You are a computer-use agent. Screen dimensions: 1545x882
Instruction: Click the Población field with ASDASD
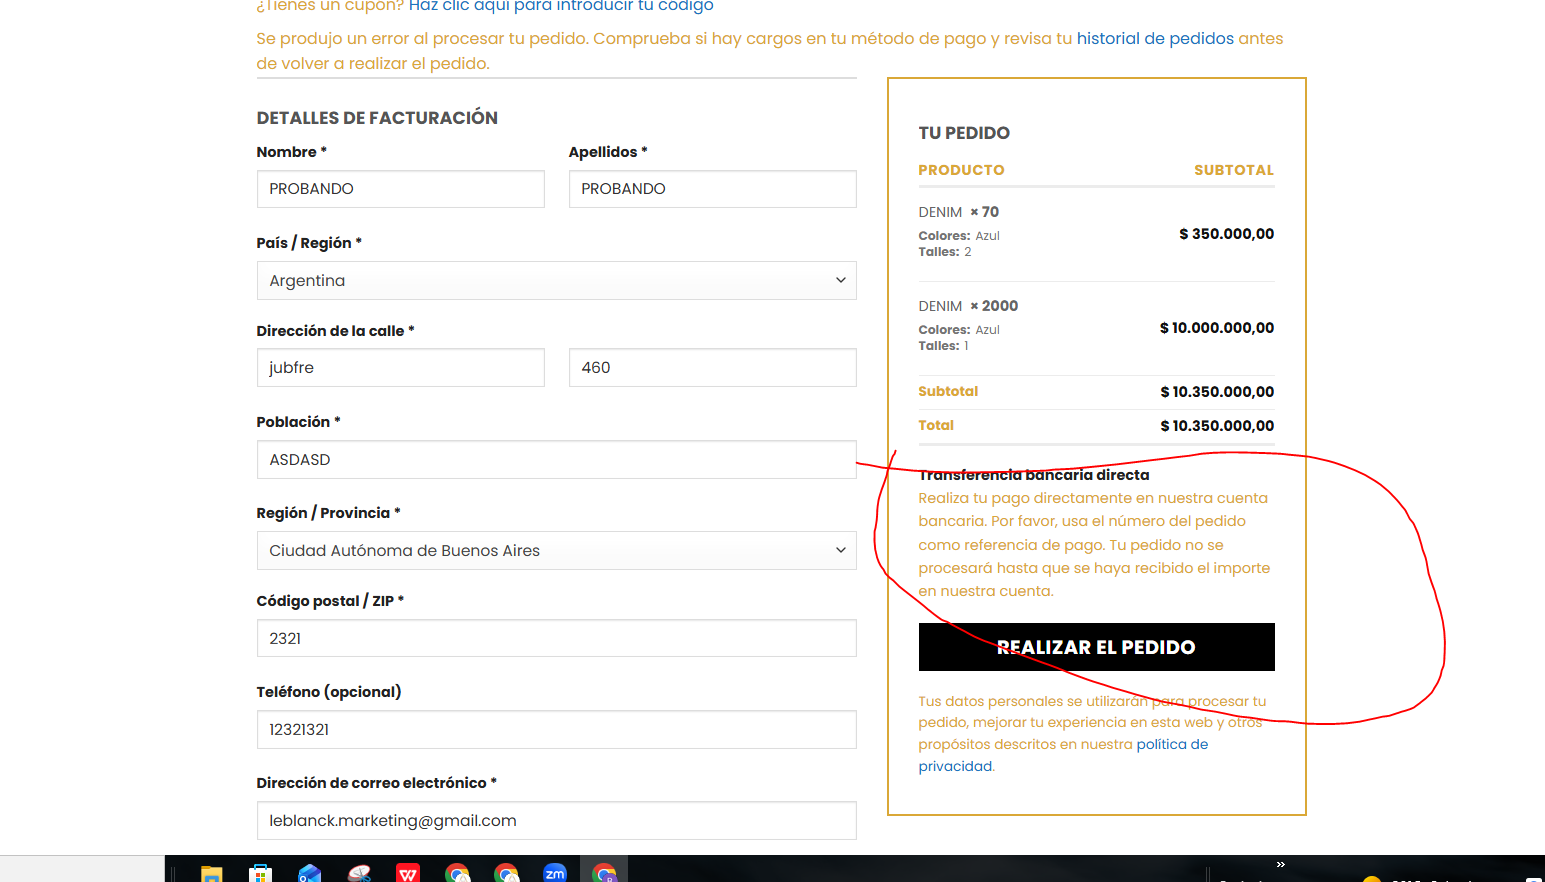coord(556,460)
